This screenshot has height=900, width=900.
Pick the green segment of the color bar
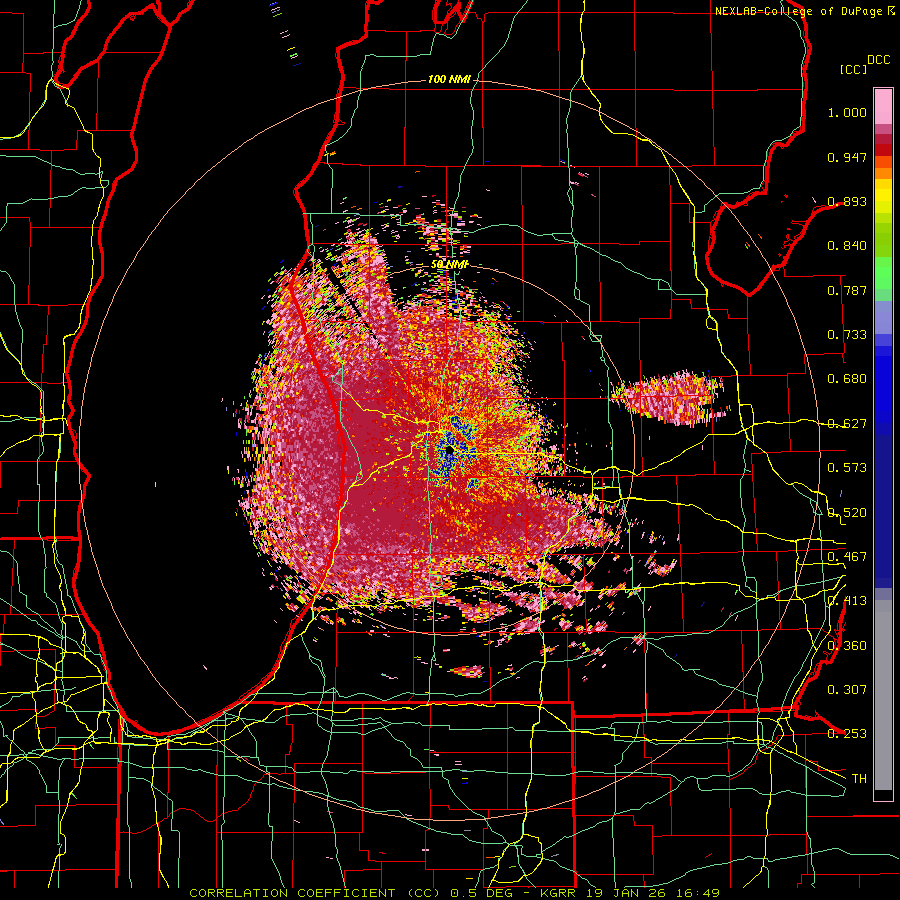tap(883, 273)
